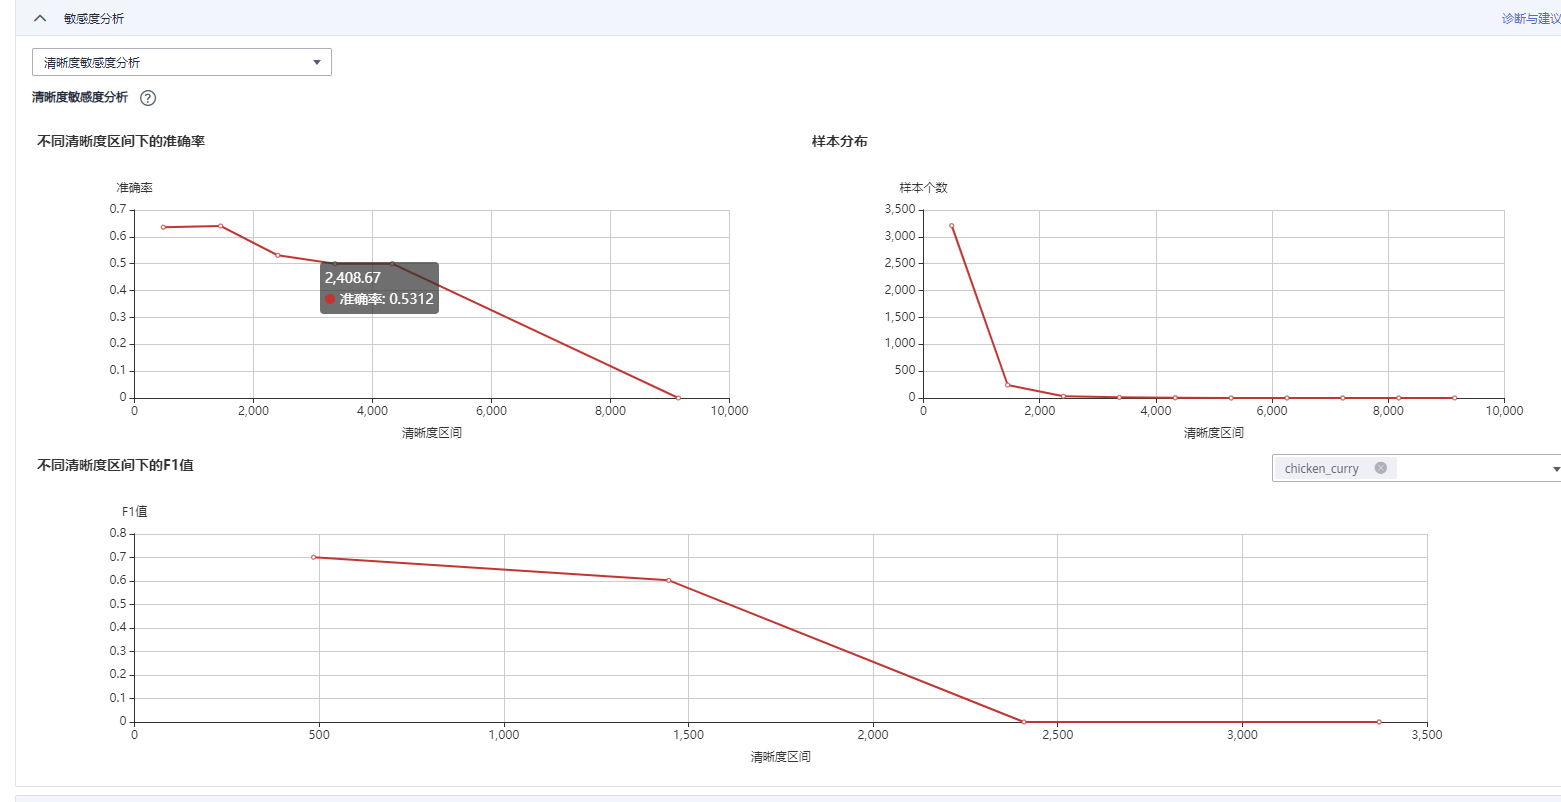Click the F1值 y-axis label
This screenshot has height=802, width=1561.
(x=134, y=511)
